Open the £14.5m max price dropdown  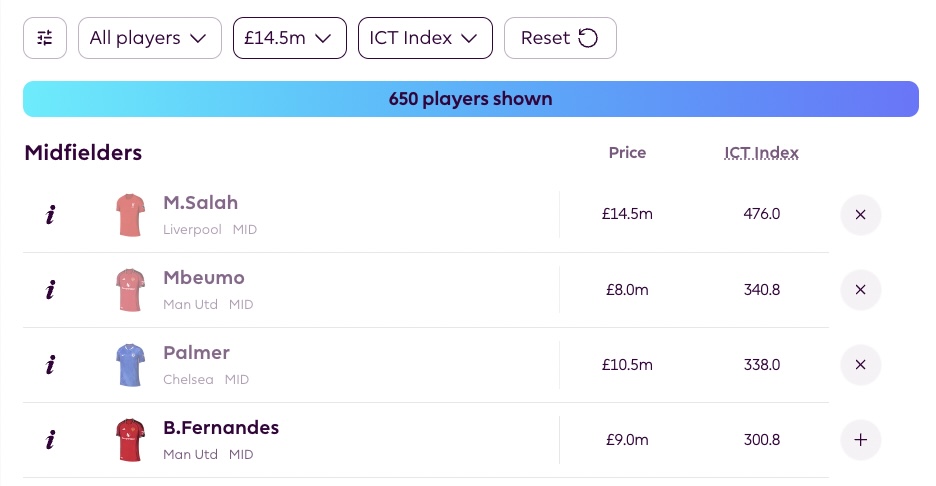(x=289, y=38)
